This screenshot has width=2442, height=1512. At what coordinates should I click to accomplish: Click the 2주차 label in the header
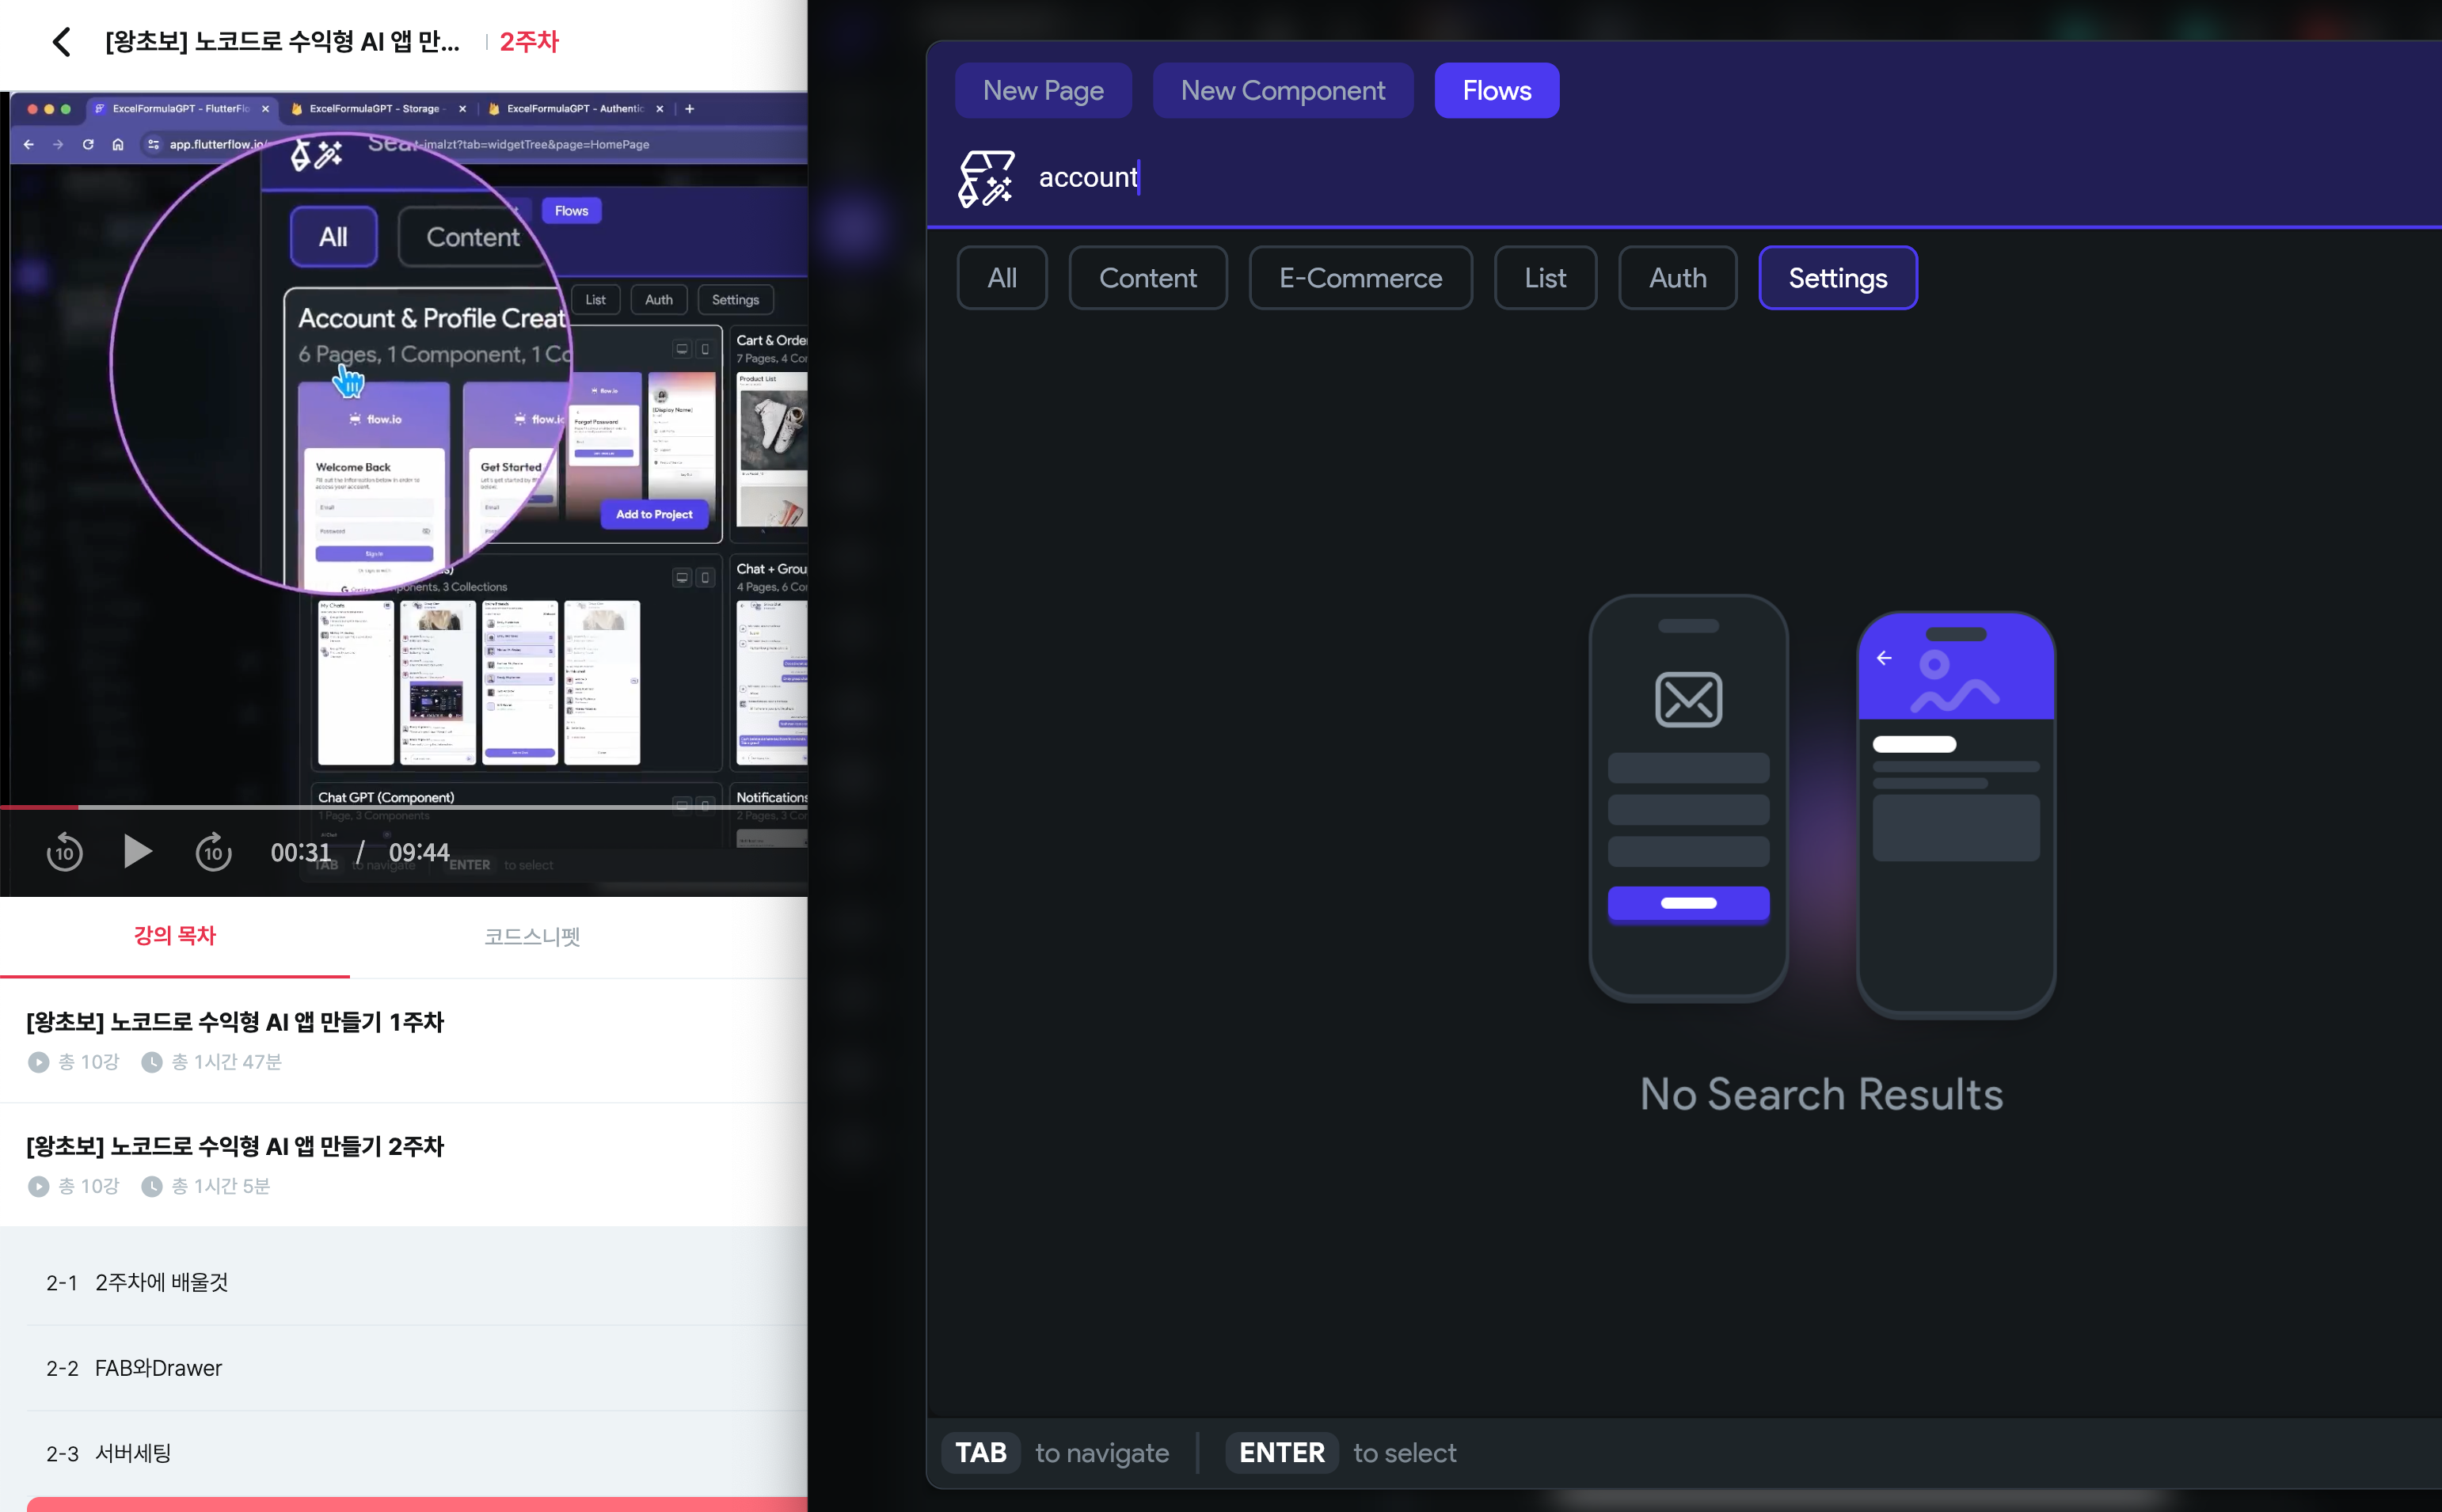[529, 42]
